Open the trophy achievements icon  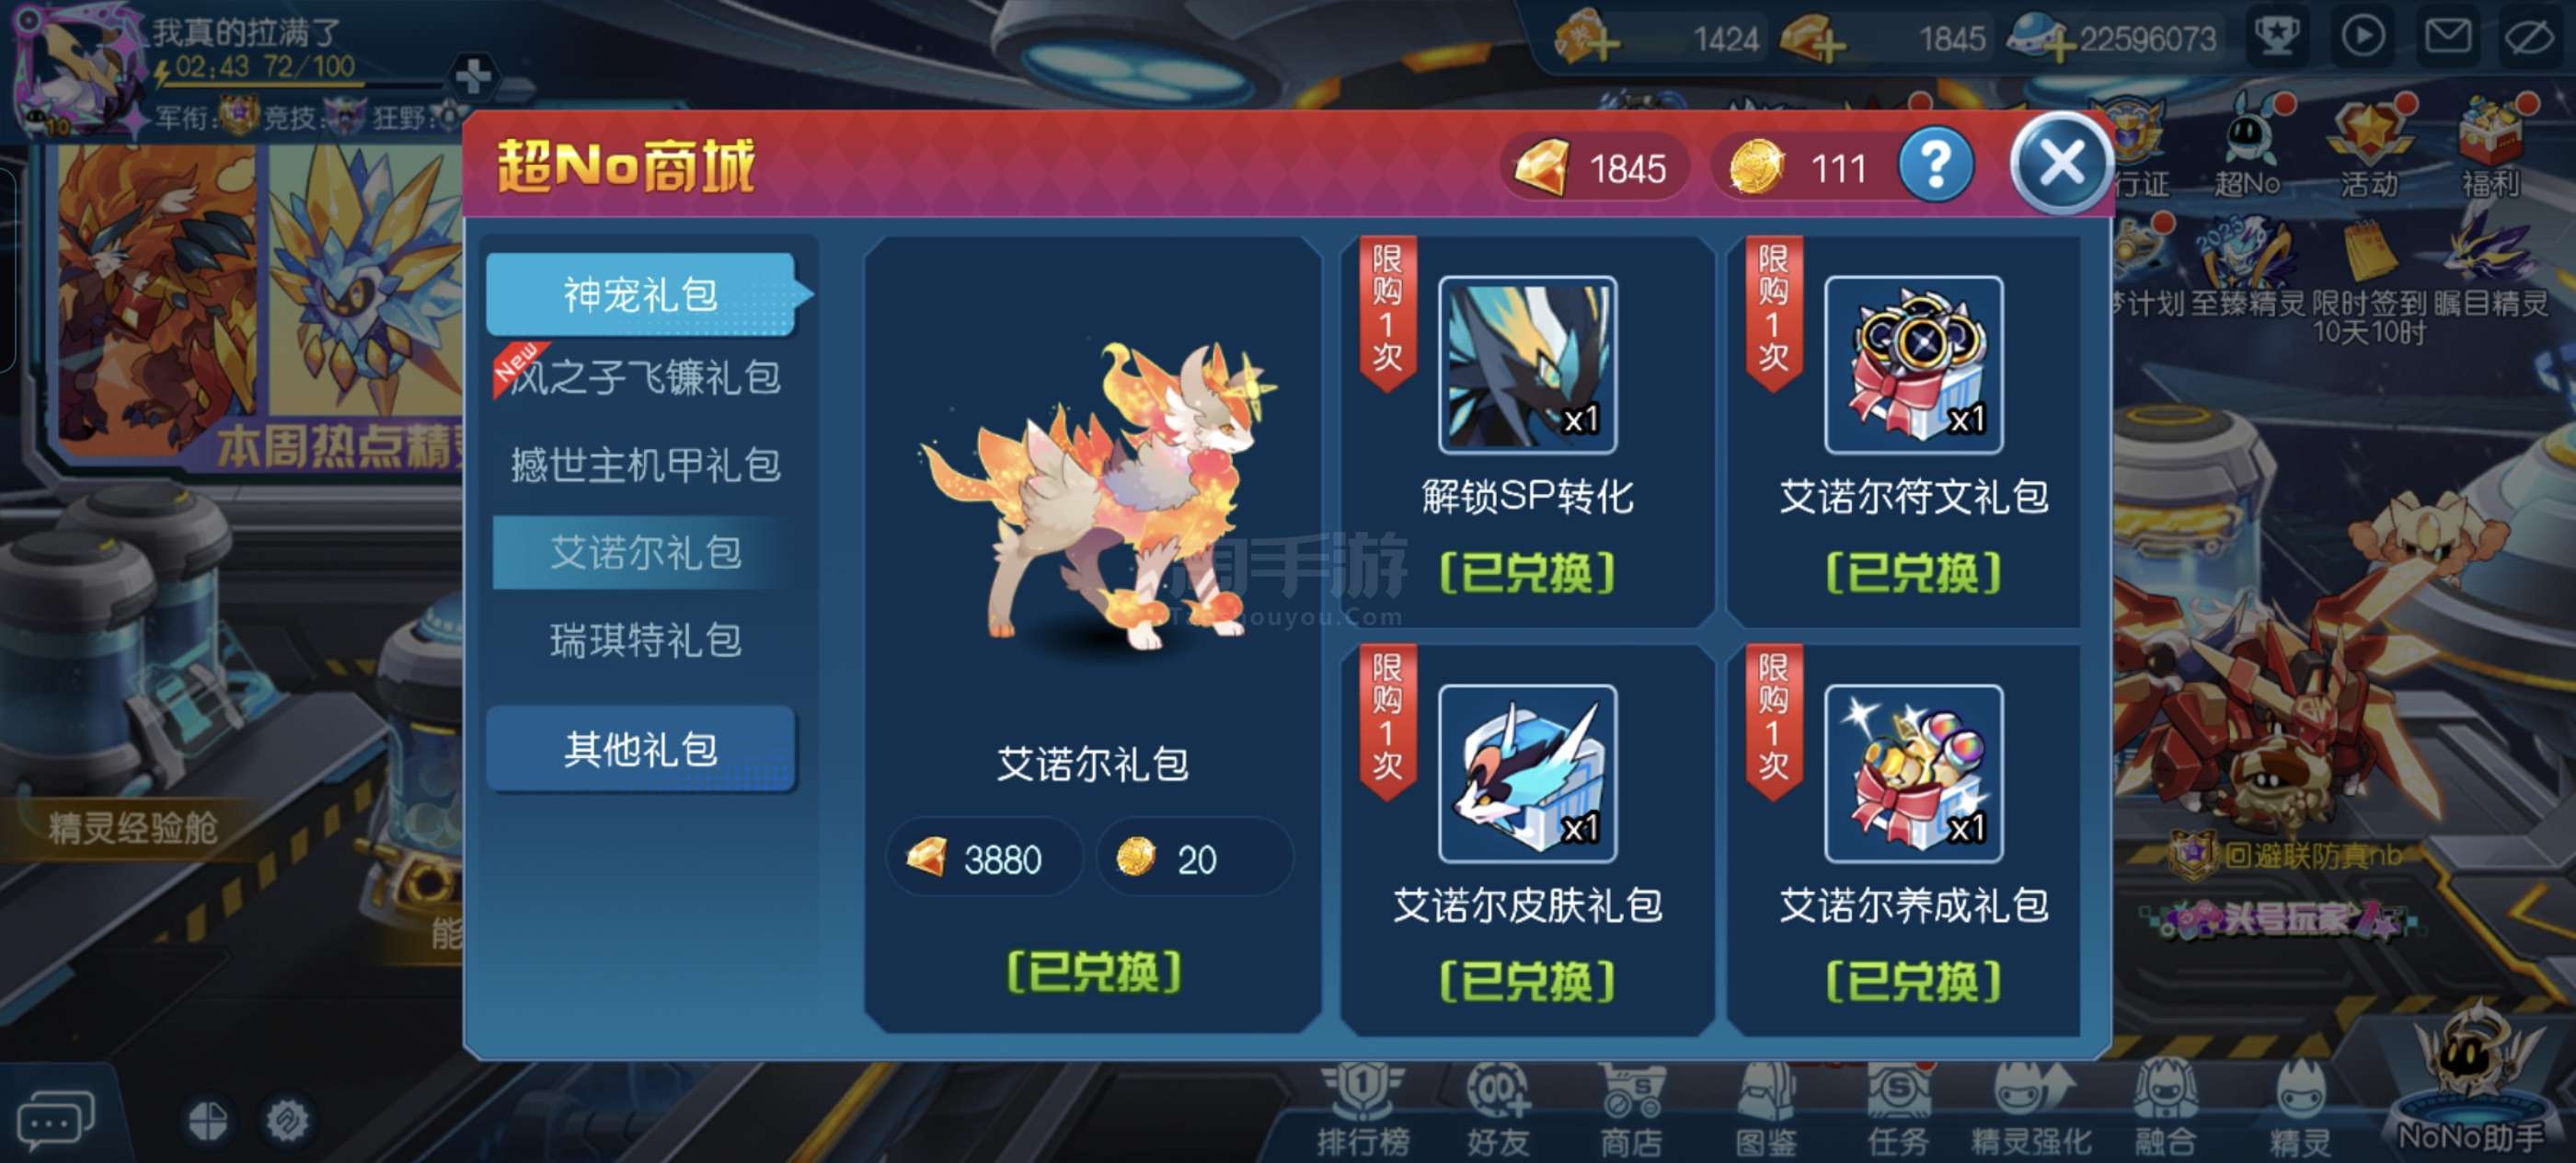pos(2277,37)
